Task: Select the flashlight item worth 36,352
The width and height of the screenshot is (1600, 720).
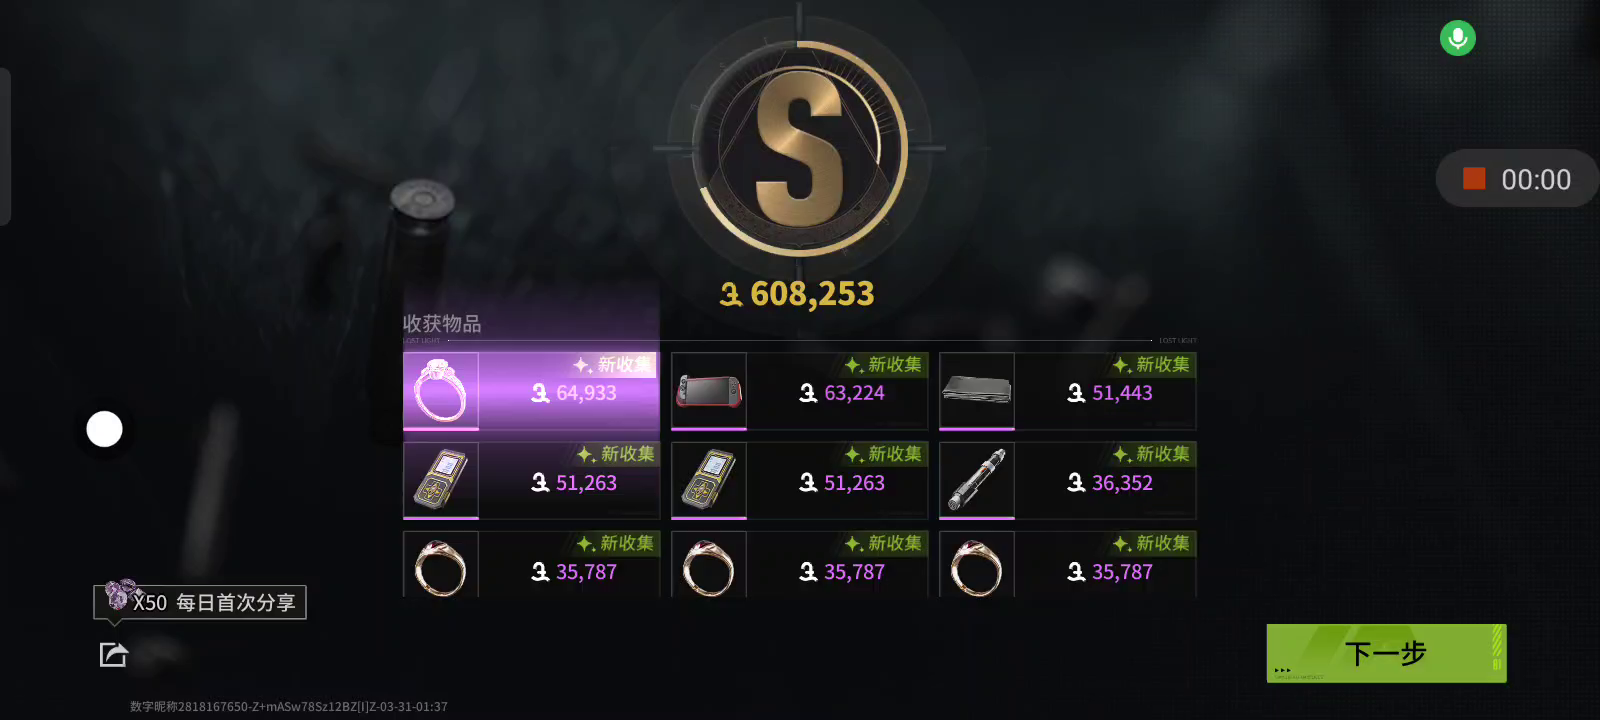Action: [1067, 481]
